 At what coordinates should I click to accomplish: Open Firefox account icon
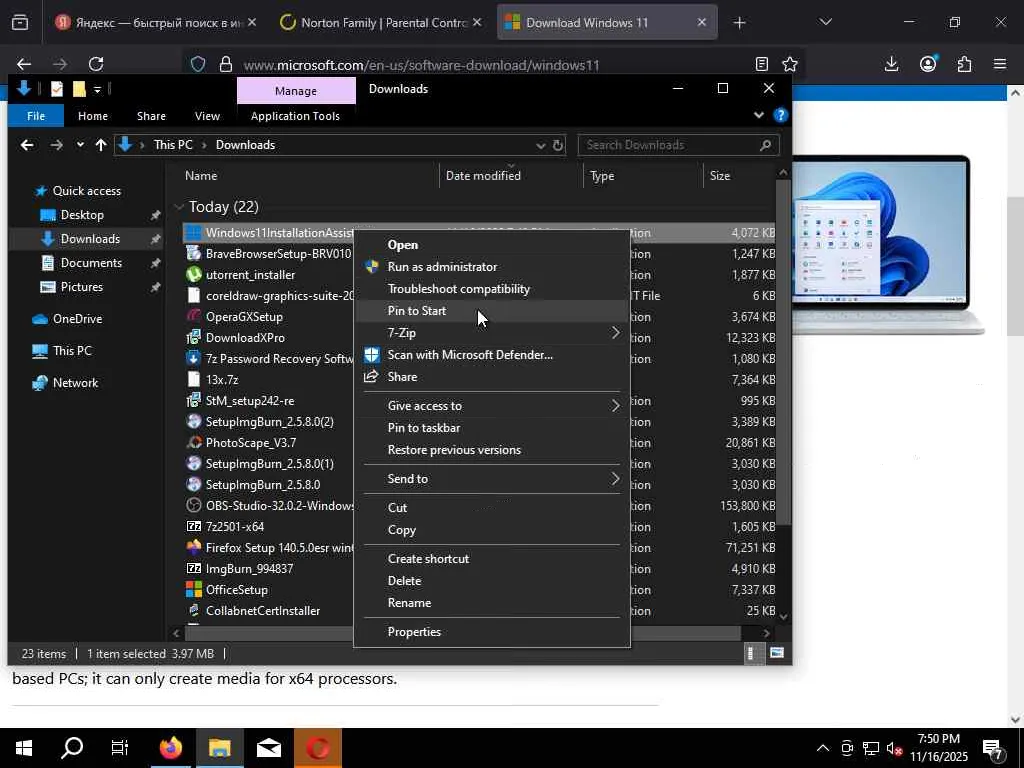click(x=928, y=64)
